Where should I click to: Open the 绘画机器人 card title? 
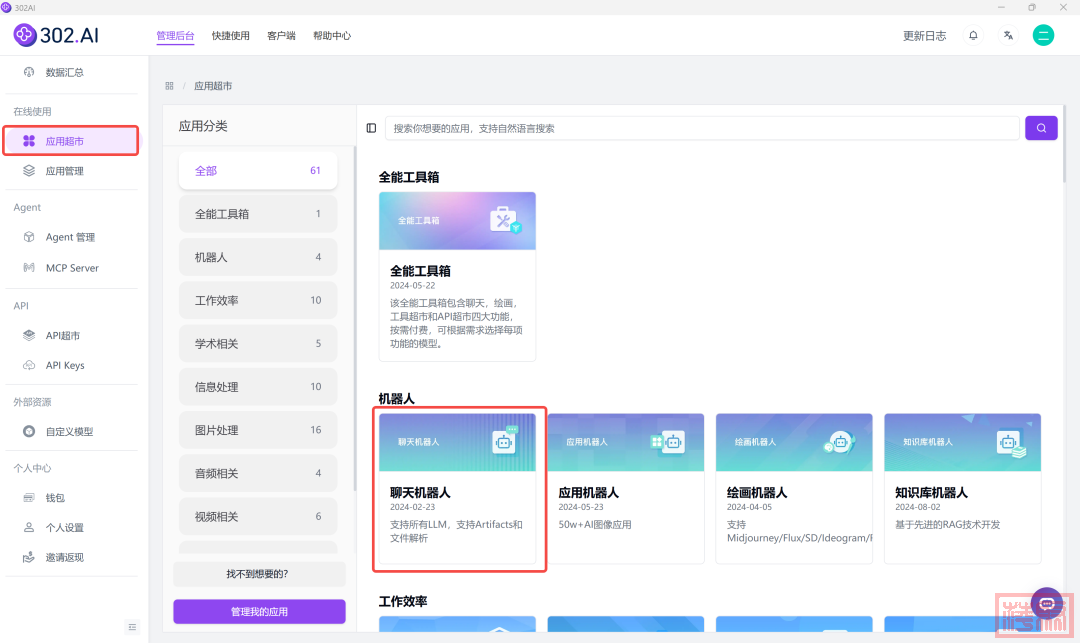click(757, 493)
